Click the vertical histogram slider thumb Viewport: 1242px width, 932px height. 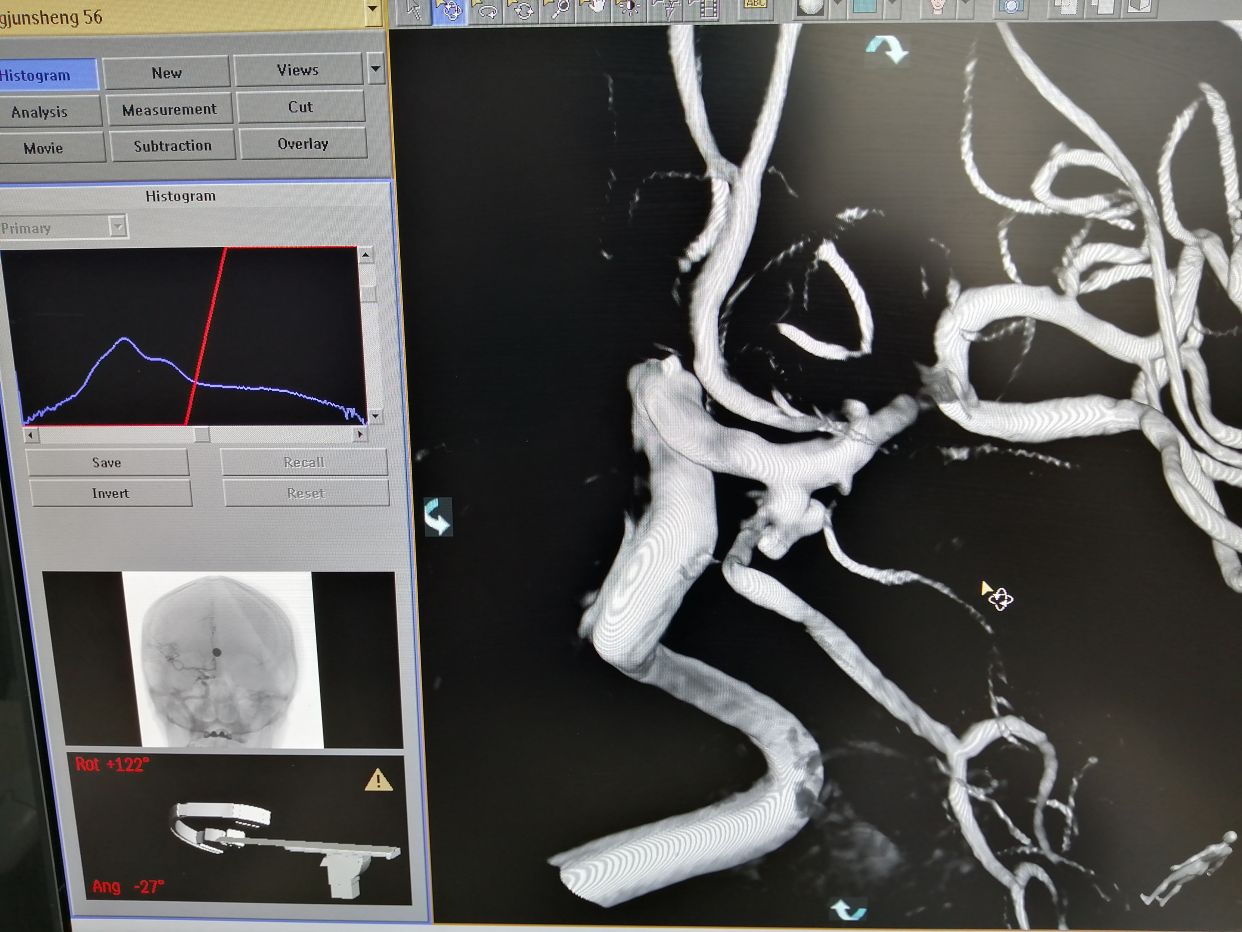[368, 292]
